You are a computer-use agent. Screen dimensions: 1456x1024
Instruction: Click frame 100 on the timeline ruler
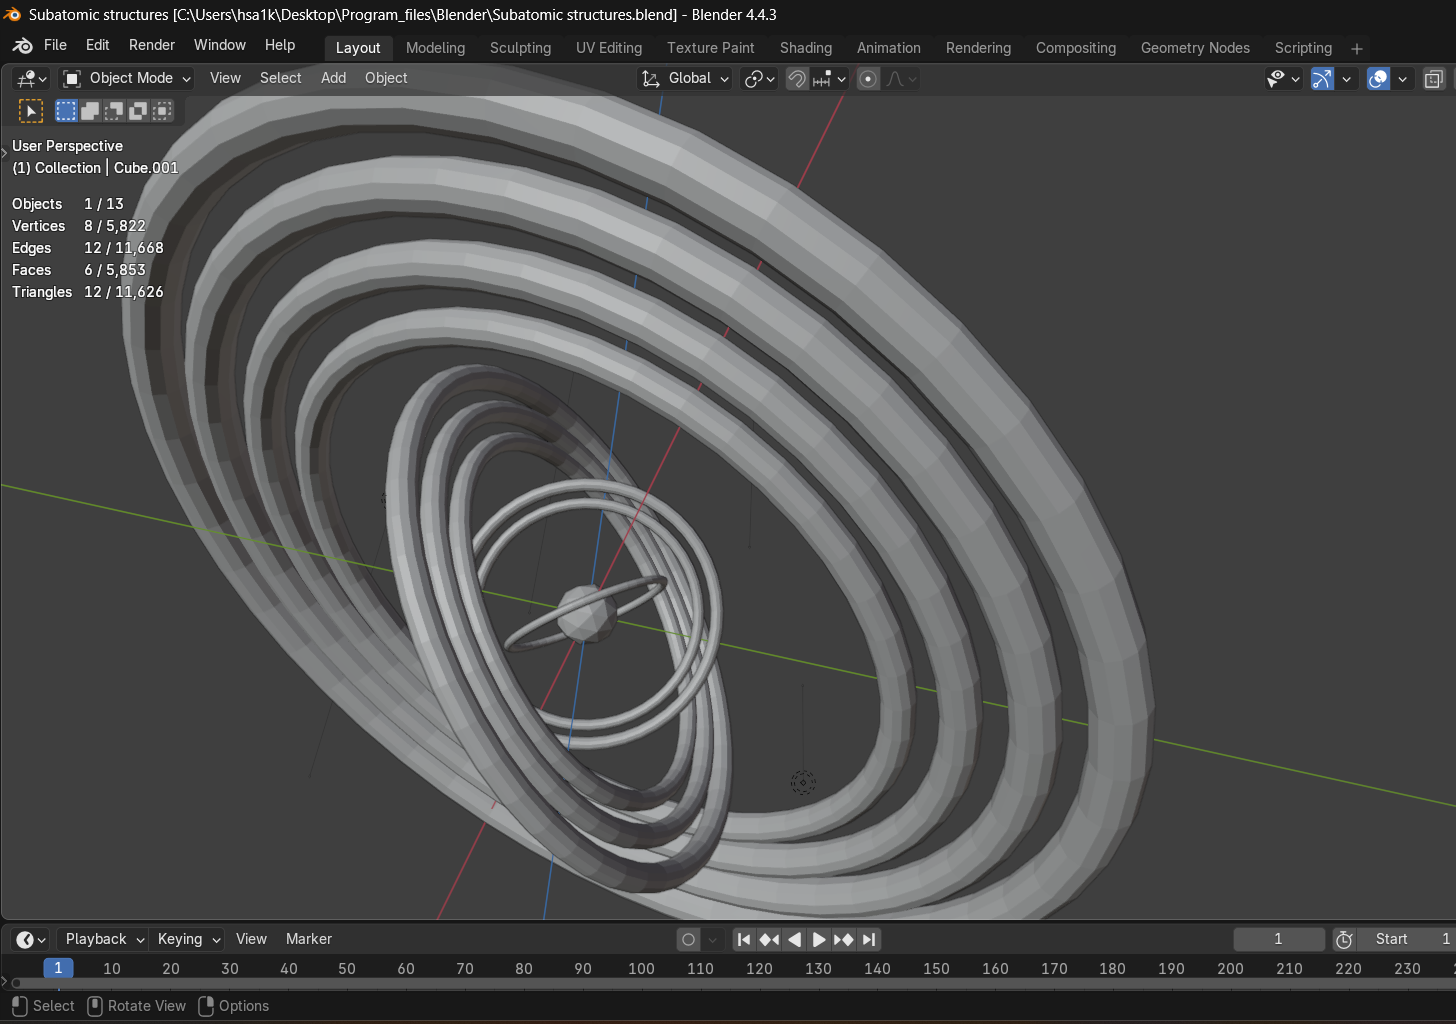pos(641,968)
